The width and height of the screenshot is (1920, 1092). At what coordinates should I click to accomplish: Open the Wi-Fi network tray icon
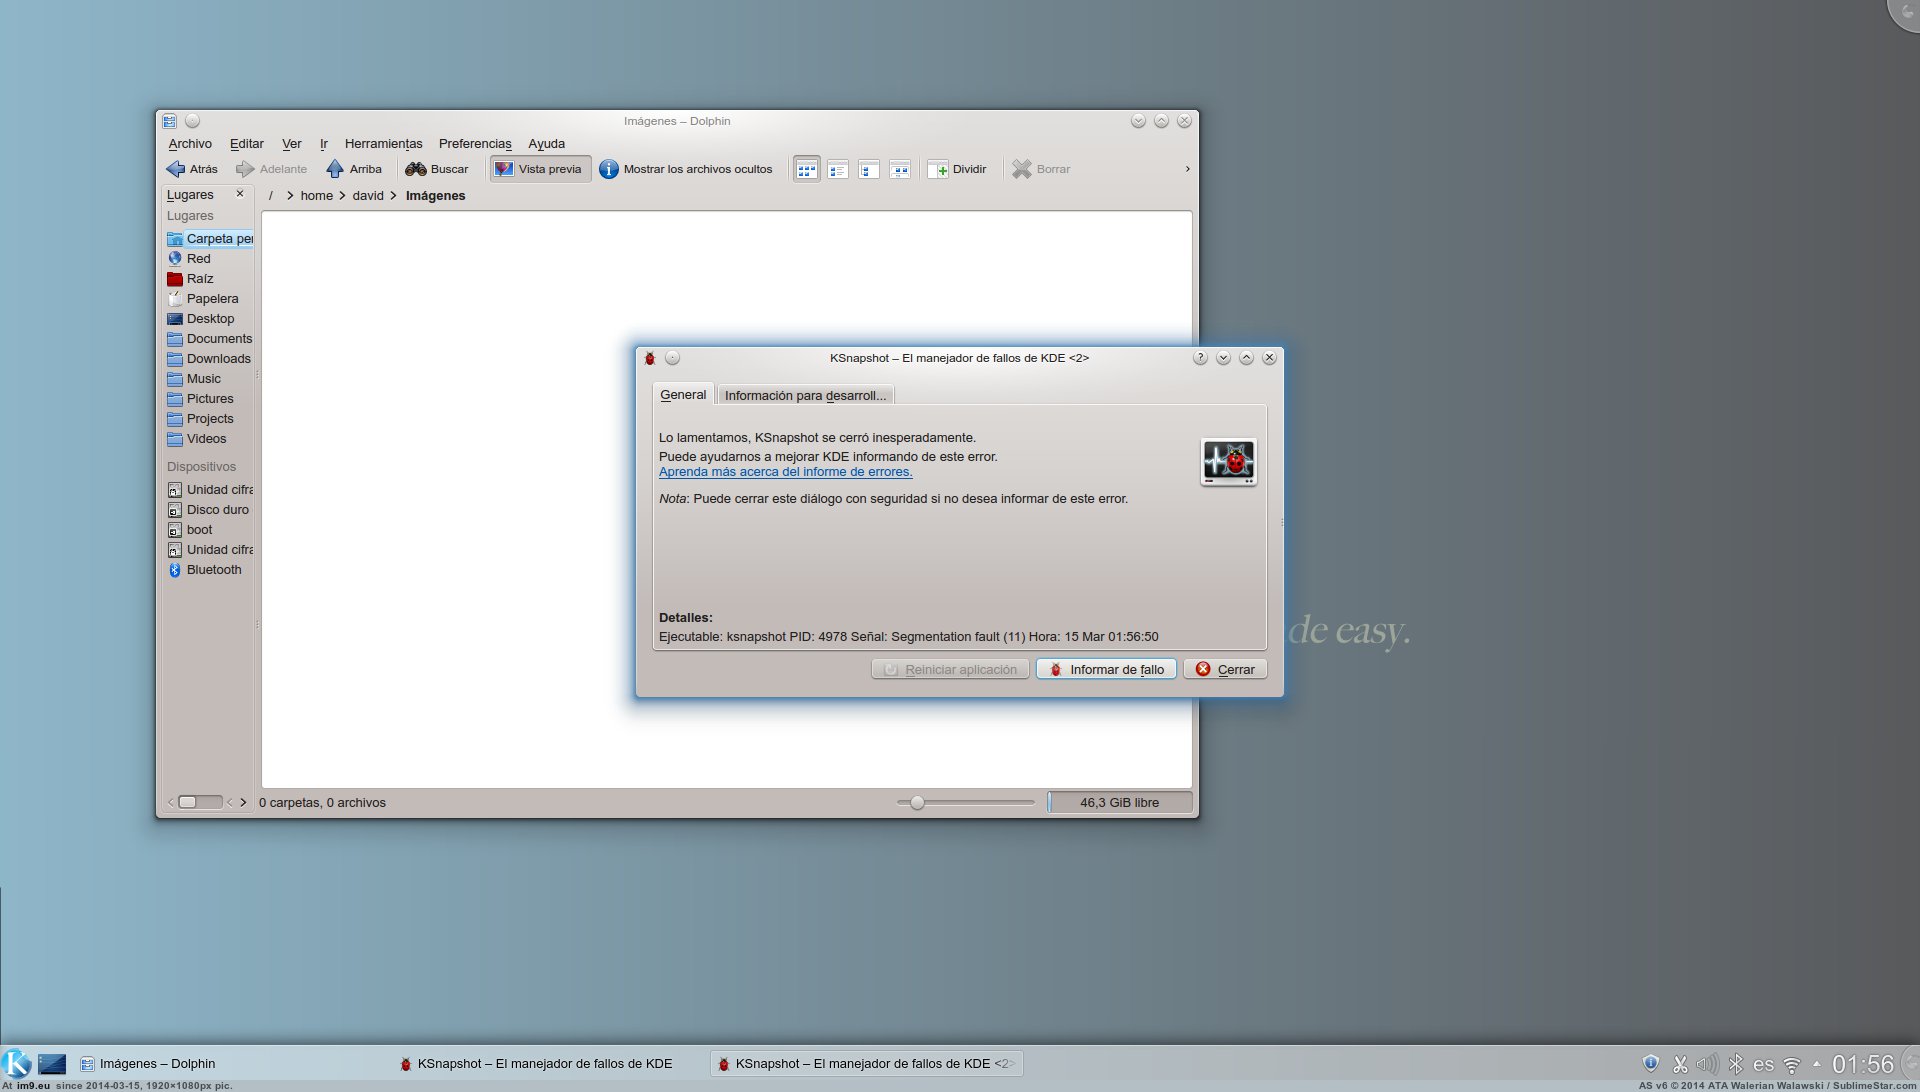click(x=1792, y=1065)
